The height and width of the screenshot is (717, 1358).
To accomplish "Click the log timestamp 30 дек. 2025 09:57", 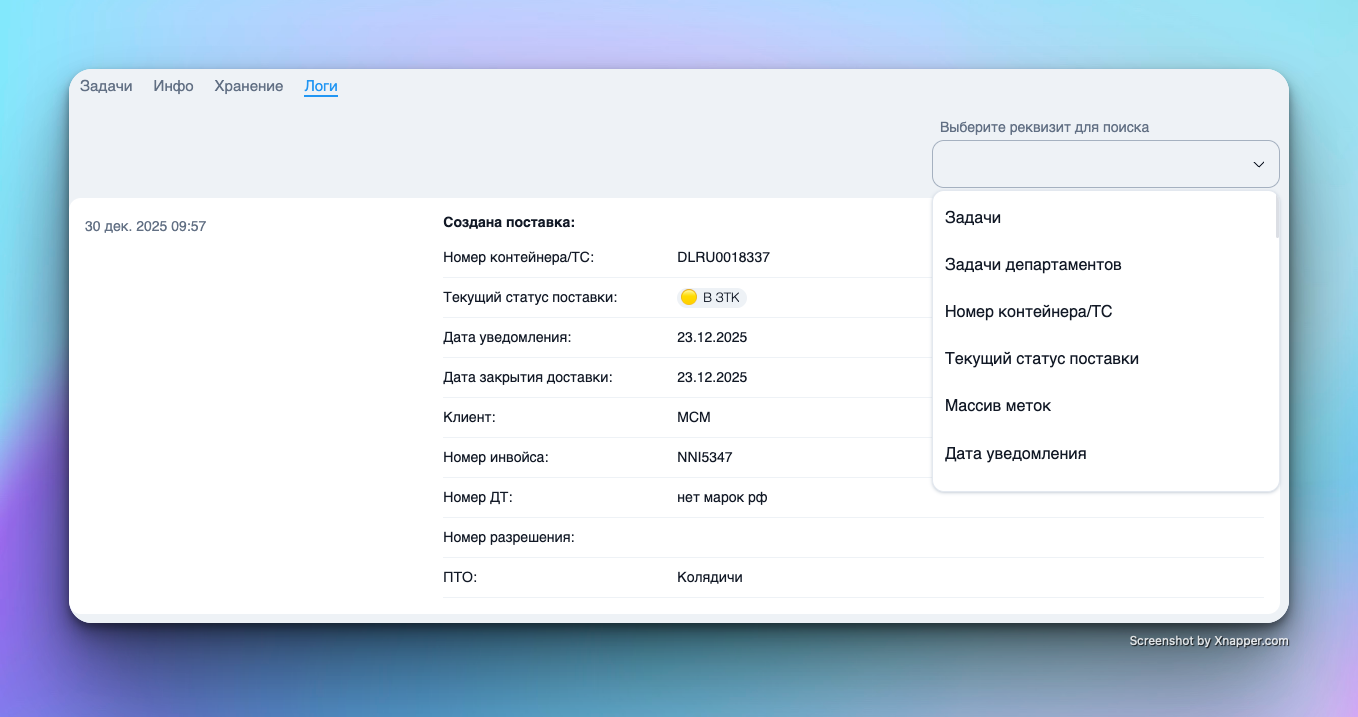I will point(145,226).
